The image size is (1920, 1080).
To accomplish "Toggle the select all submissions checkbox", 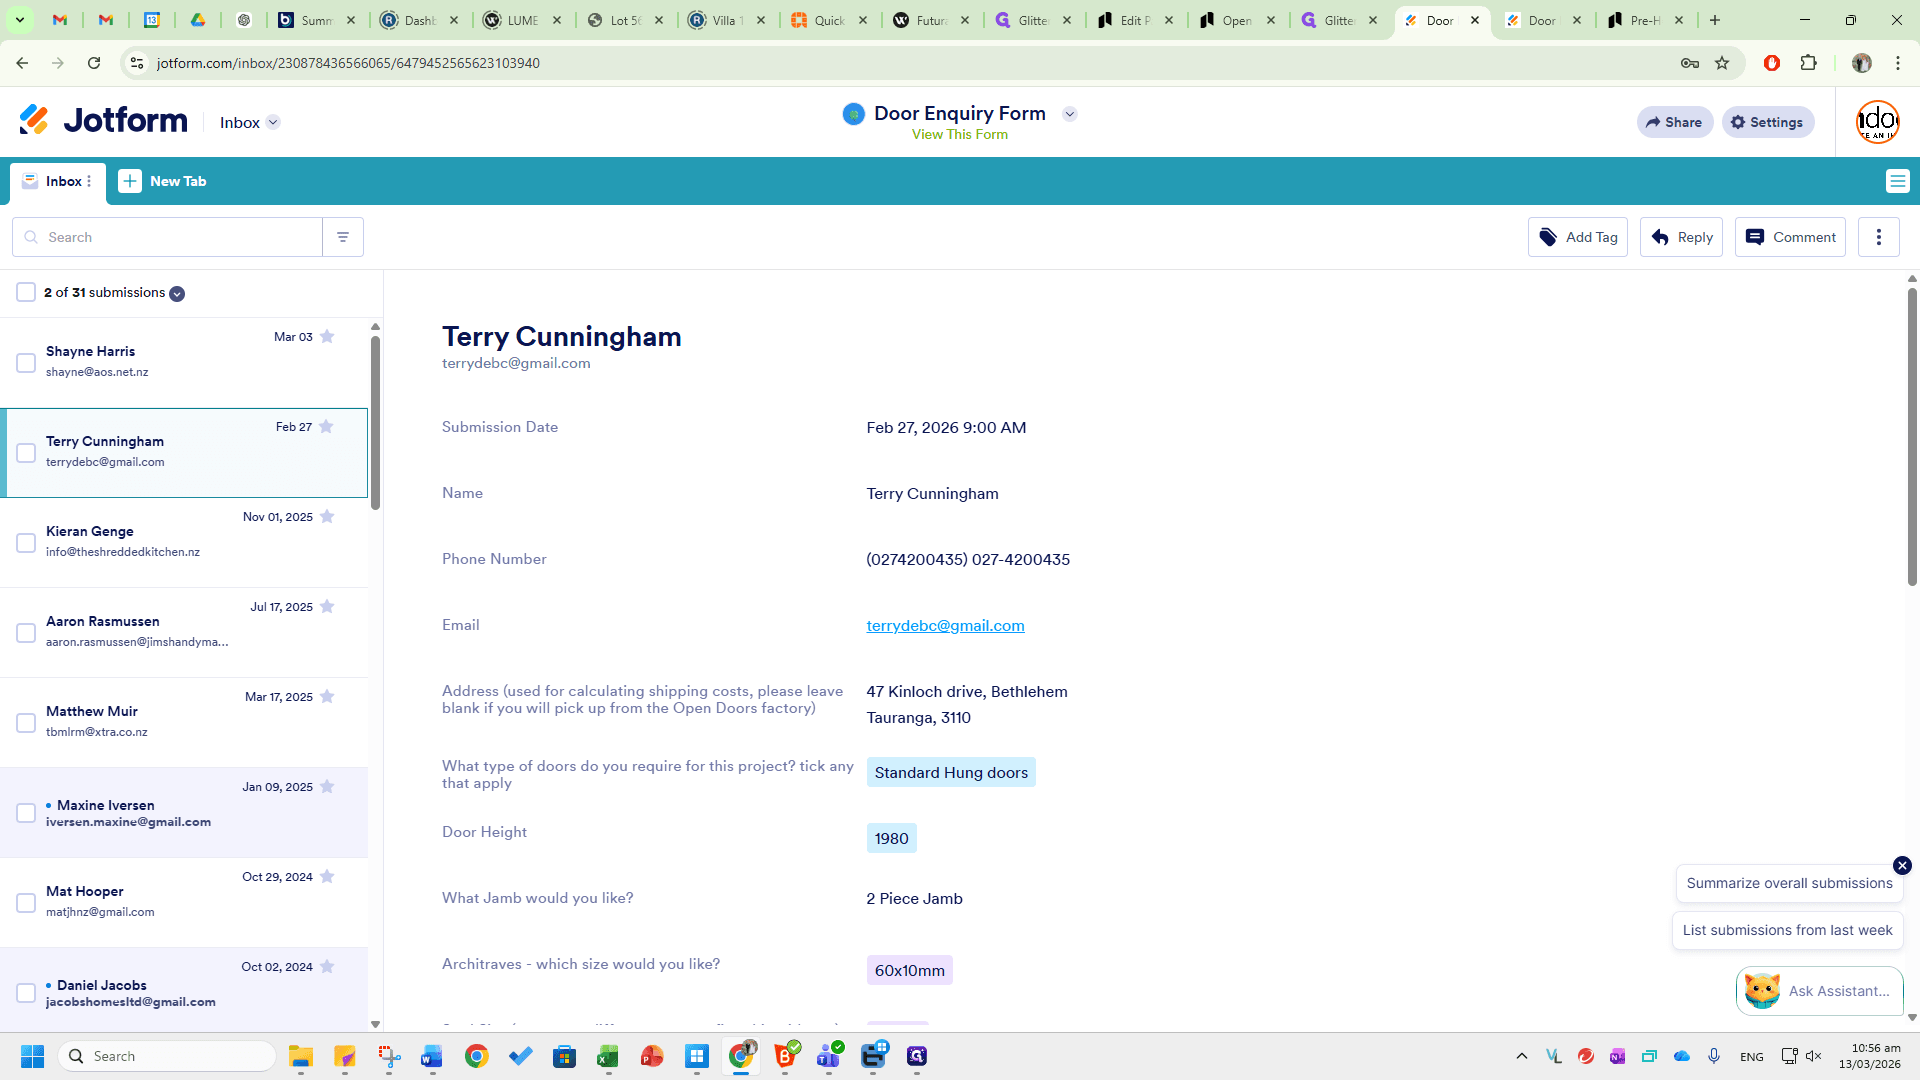I will pyautogui.click(x=26, y=292).
